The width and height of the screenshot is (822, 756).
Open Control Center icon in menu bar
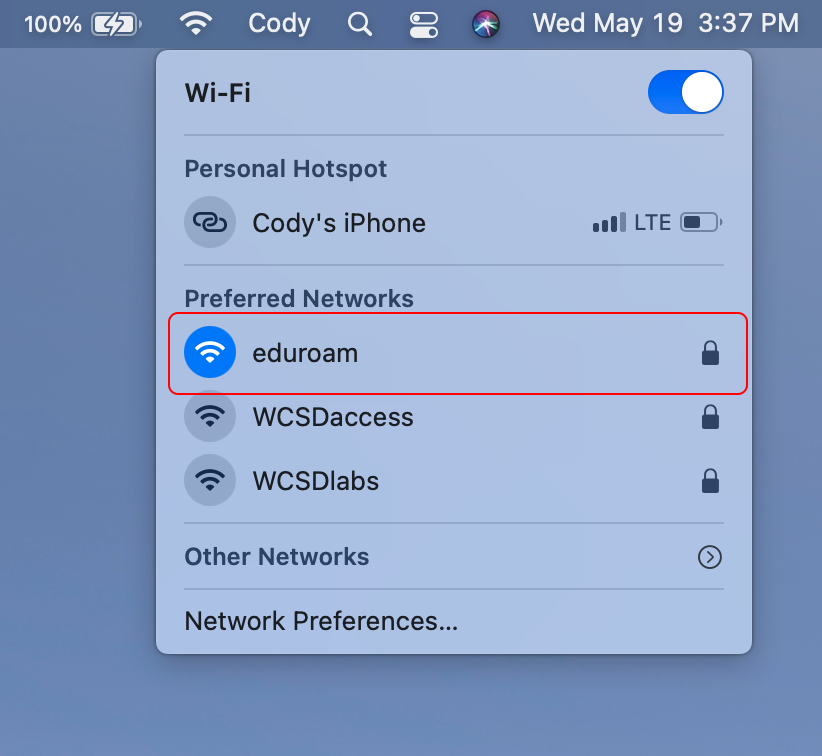pos(424,25)
